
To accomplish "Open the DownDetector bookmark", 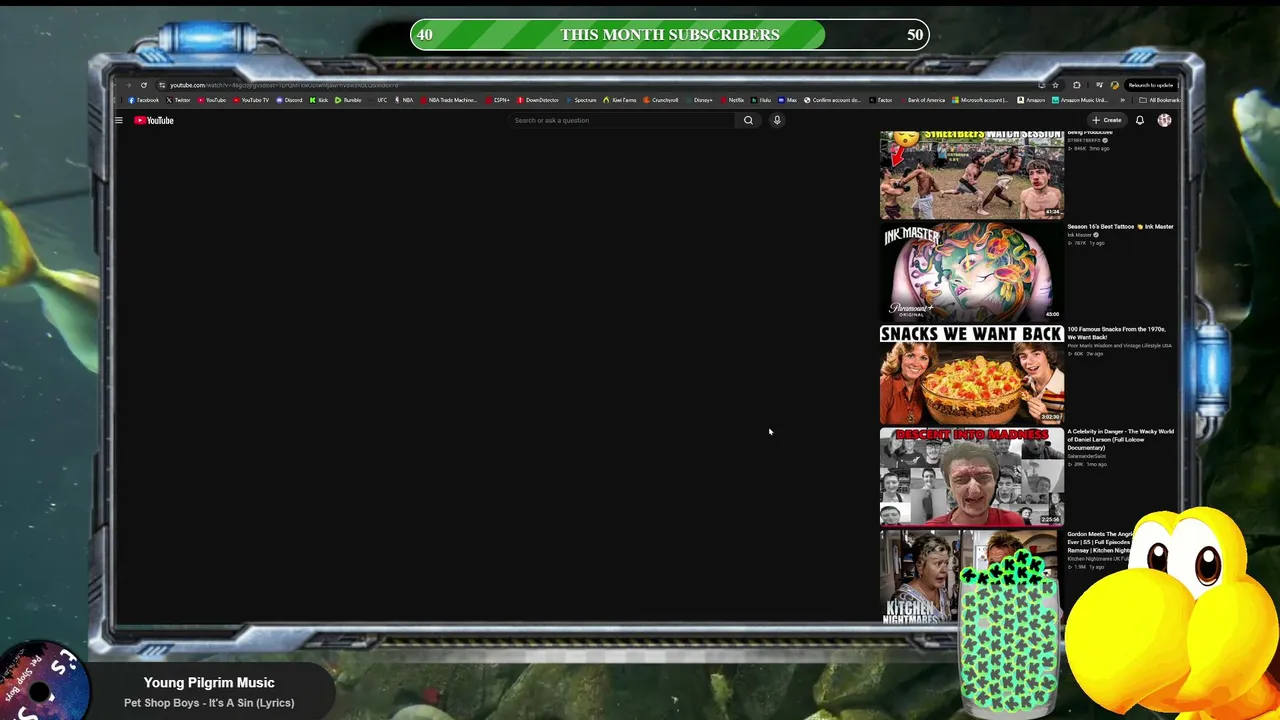I will point(538,100).
